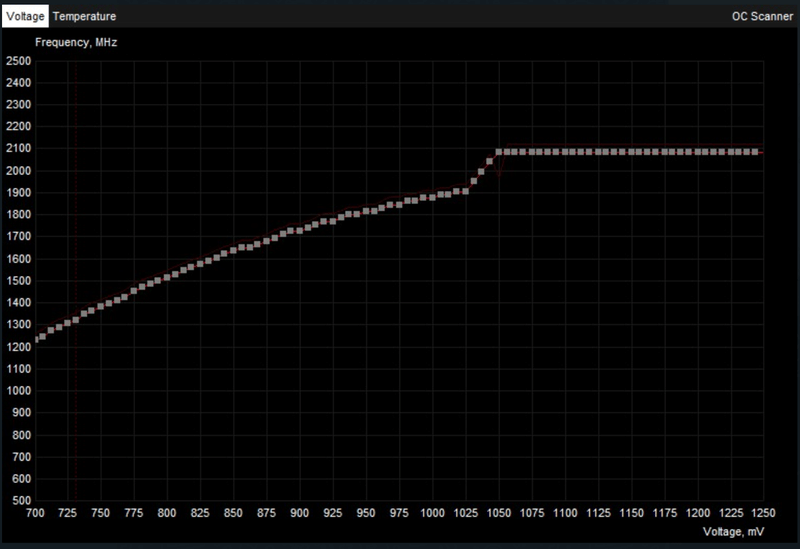Click the 1175 voltage axis label
800x549 pixels.
pos(665,513)
